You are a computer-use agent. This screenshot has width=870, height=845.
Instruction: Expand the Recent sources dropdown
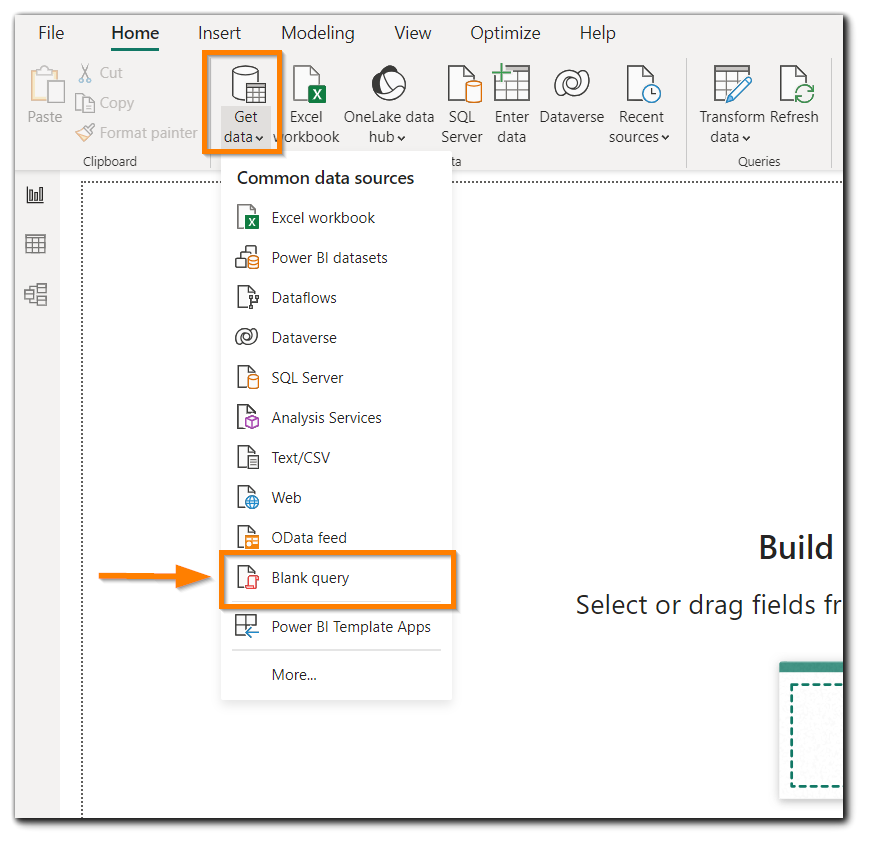tap(640, 104)
